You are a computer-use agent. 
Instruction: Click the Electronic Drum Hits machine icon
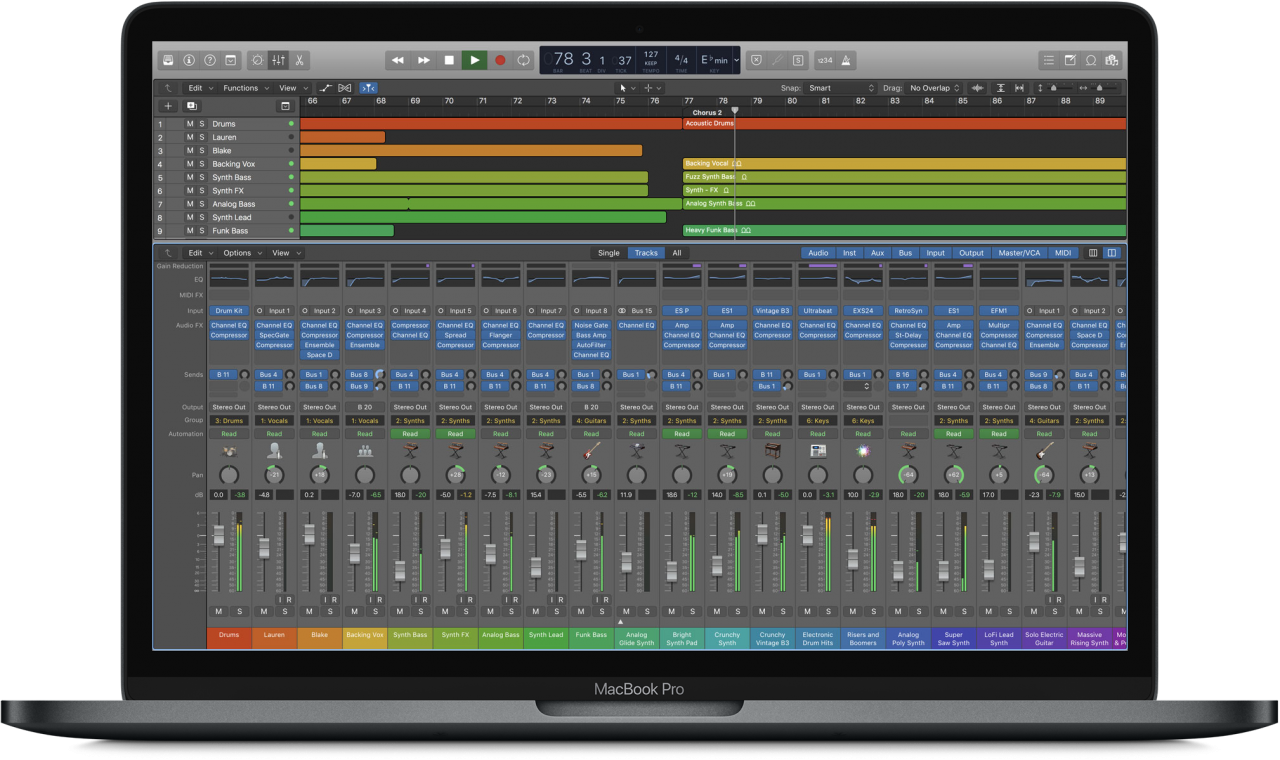click(817, 452)
